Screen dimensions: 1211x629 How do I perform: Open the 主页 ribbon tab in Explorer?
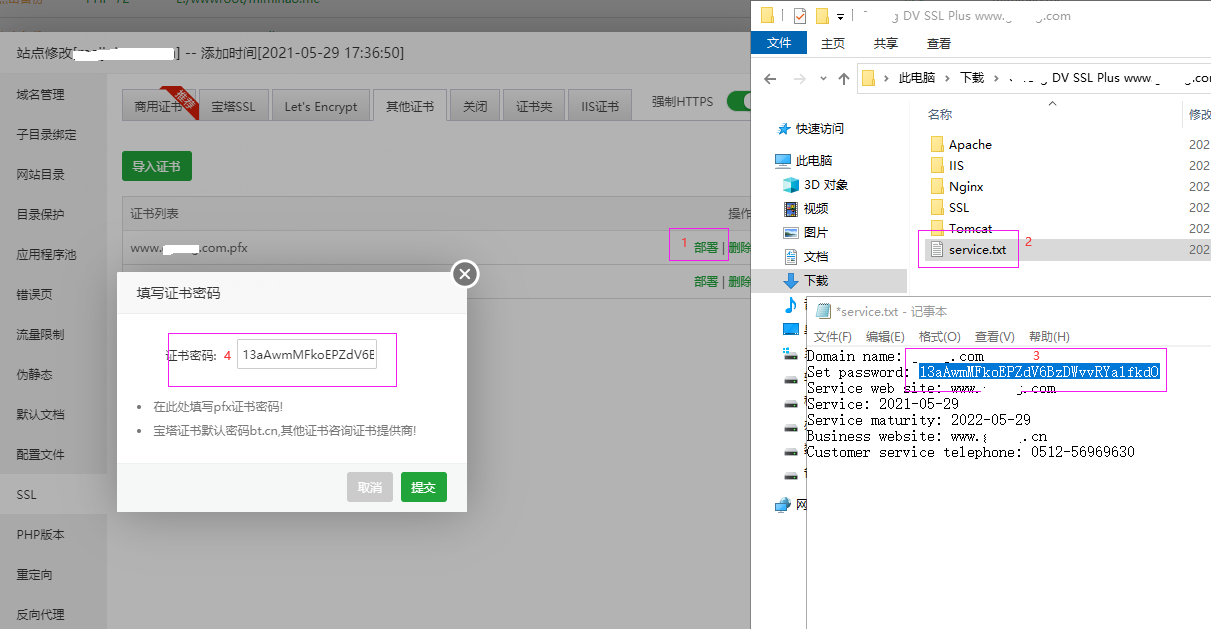833,43
